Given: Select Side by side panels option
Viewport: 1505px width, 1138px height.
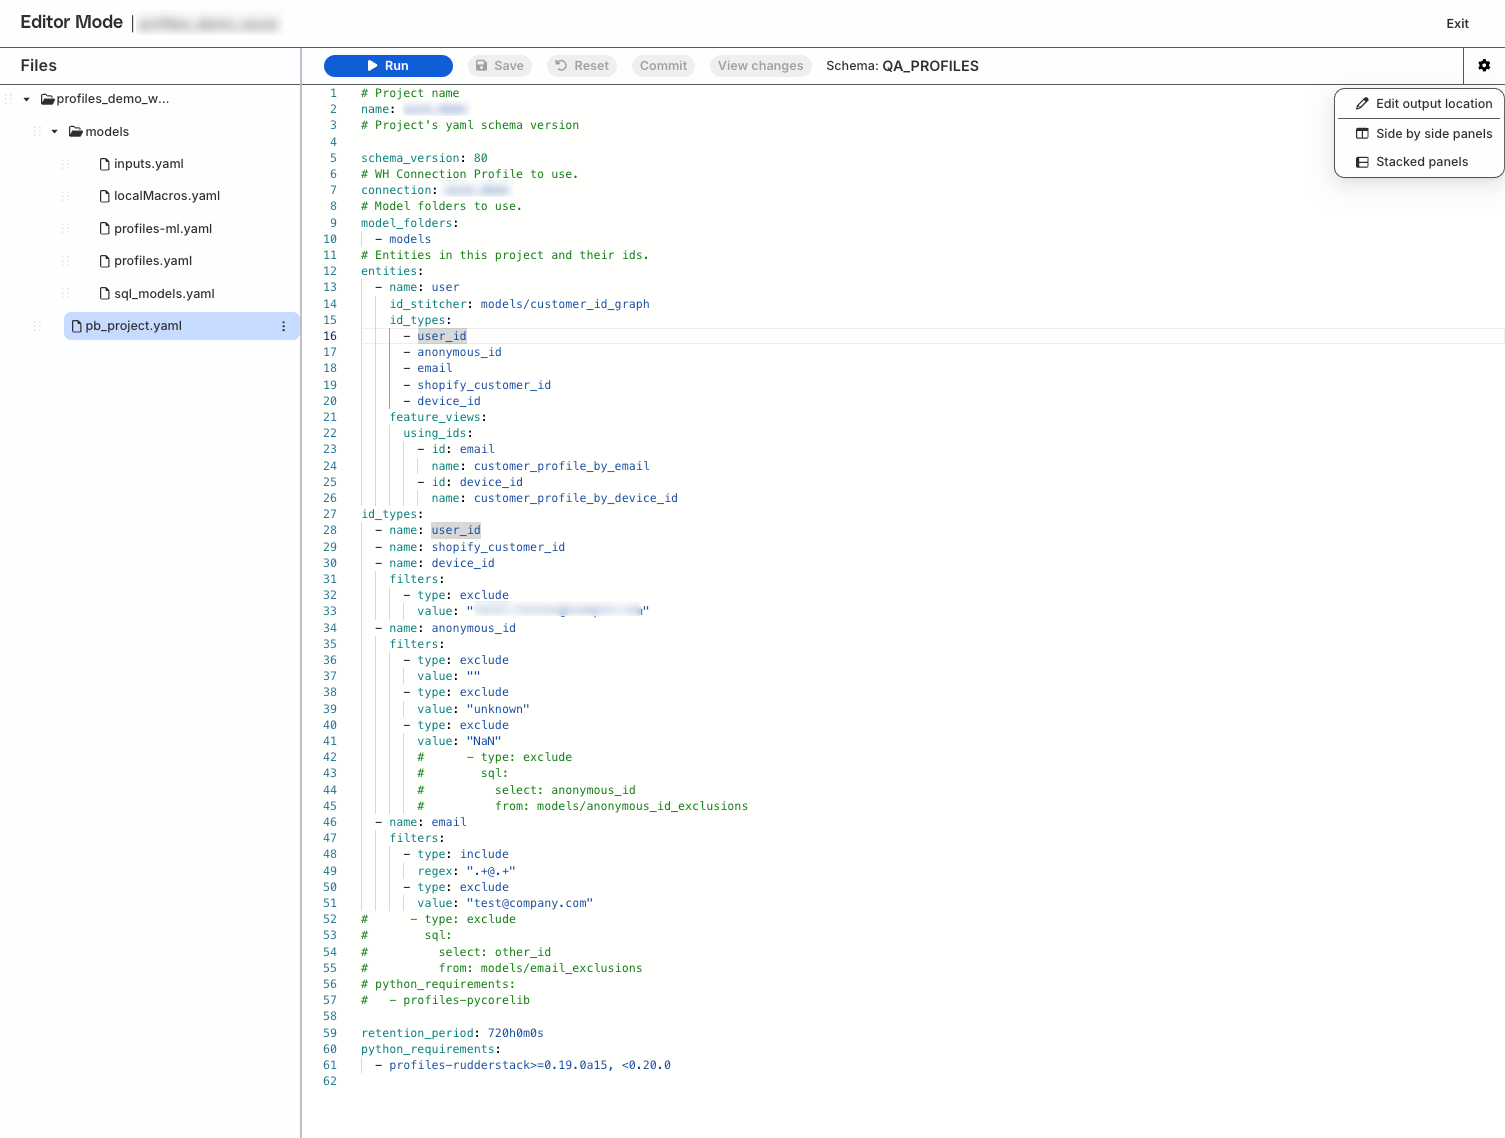Looking at the screenshot, I should tap(1433, 134).
